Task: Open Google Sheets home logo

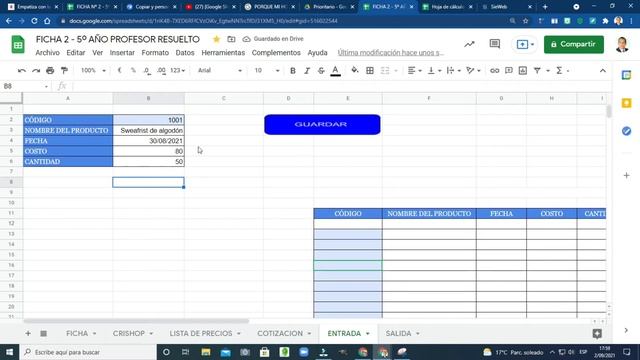Action: pyautogui.click(x=18, y=44)
